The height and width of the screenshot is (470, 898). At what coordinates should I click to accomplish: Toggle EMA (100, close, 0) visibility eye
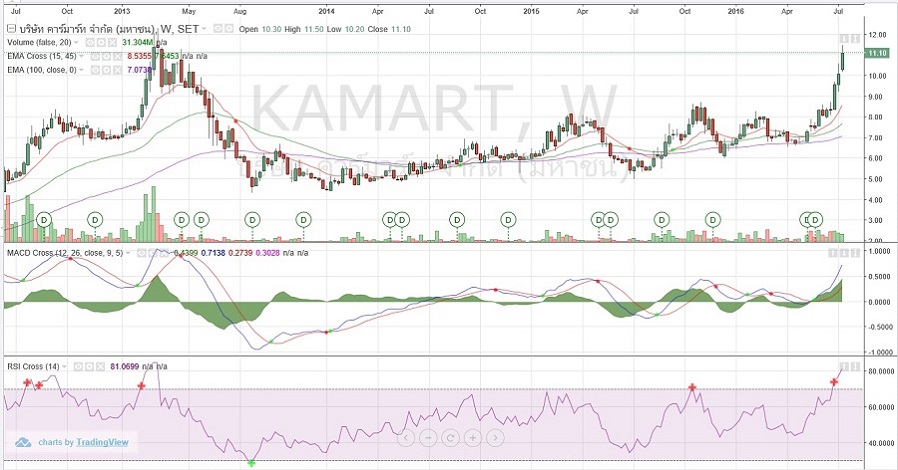click(x=95, y=70)
